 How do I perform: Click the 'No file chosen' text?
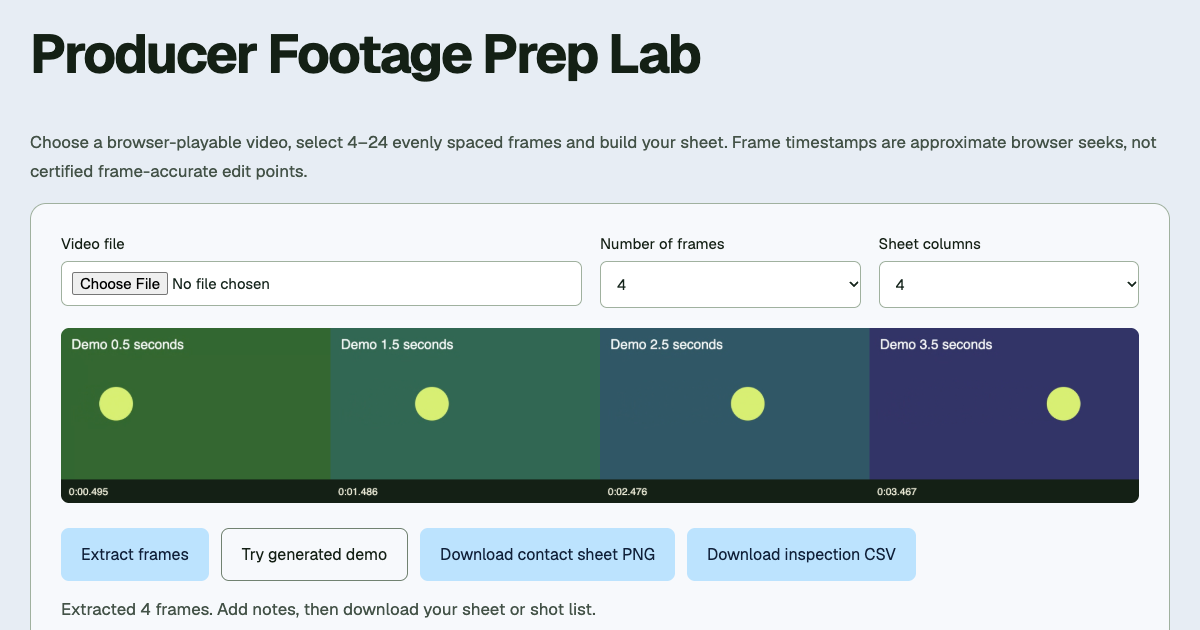(221, 284)
